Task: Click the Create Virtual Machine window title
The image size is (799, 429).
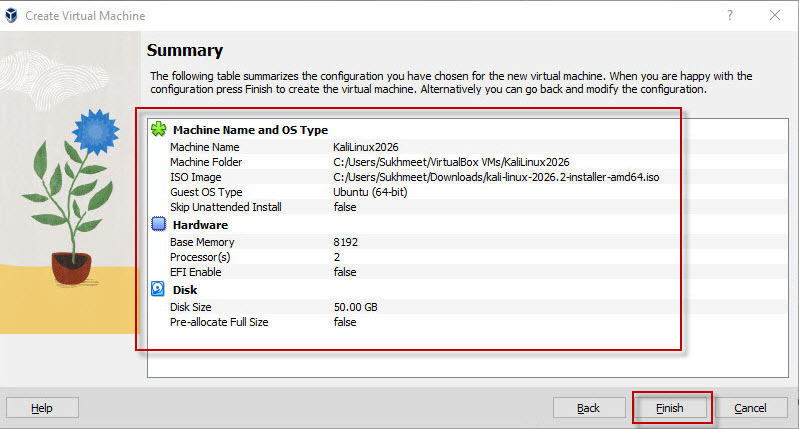Action: point(85,16)
